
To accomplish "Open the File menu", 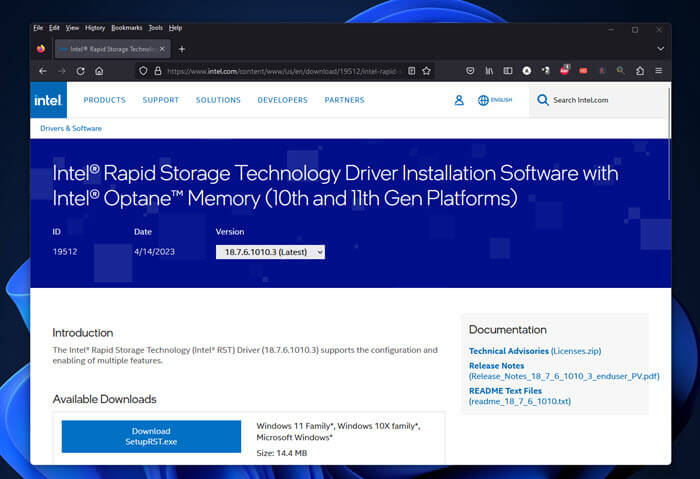I will pyautogui.click(x=38, y=28).
